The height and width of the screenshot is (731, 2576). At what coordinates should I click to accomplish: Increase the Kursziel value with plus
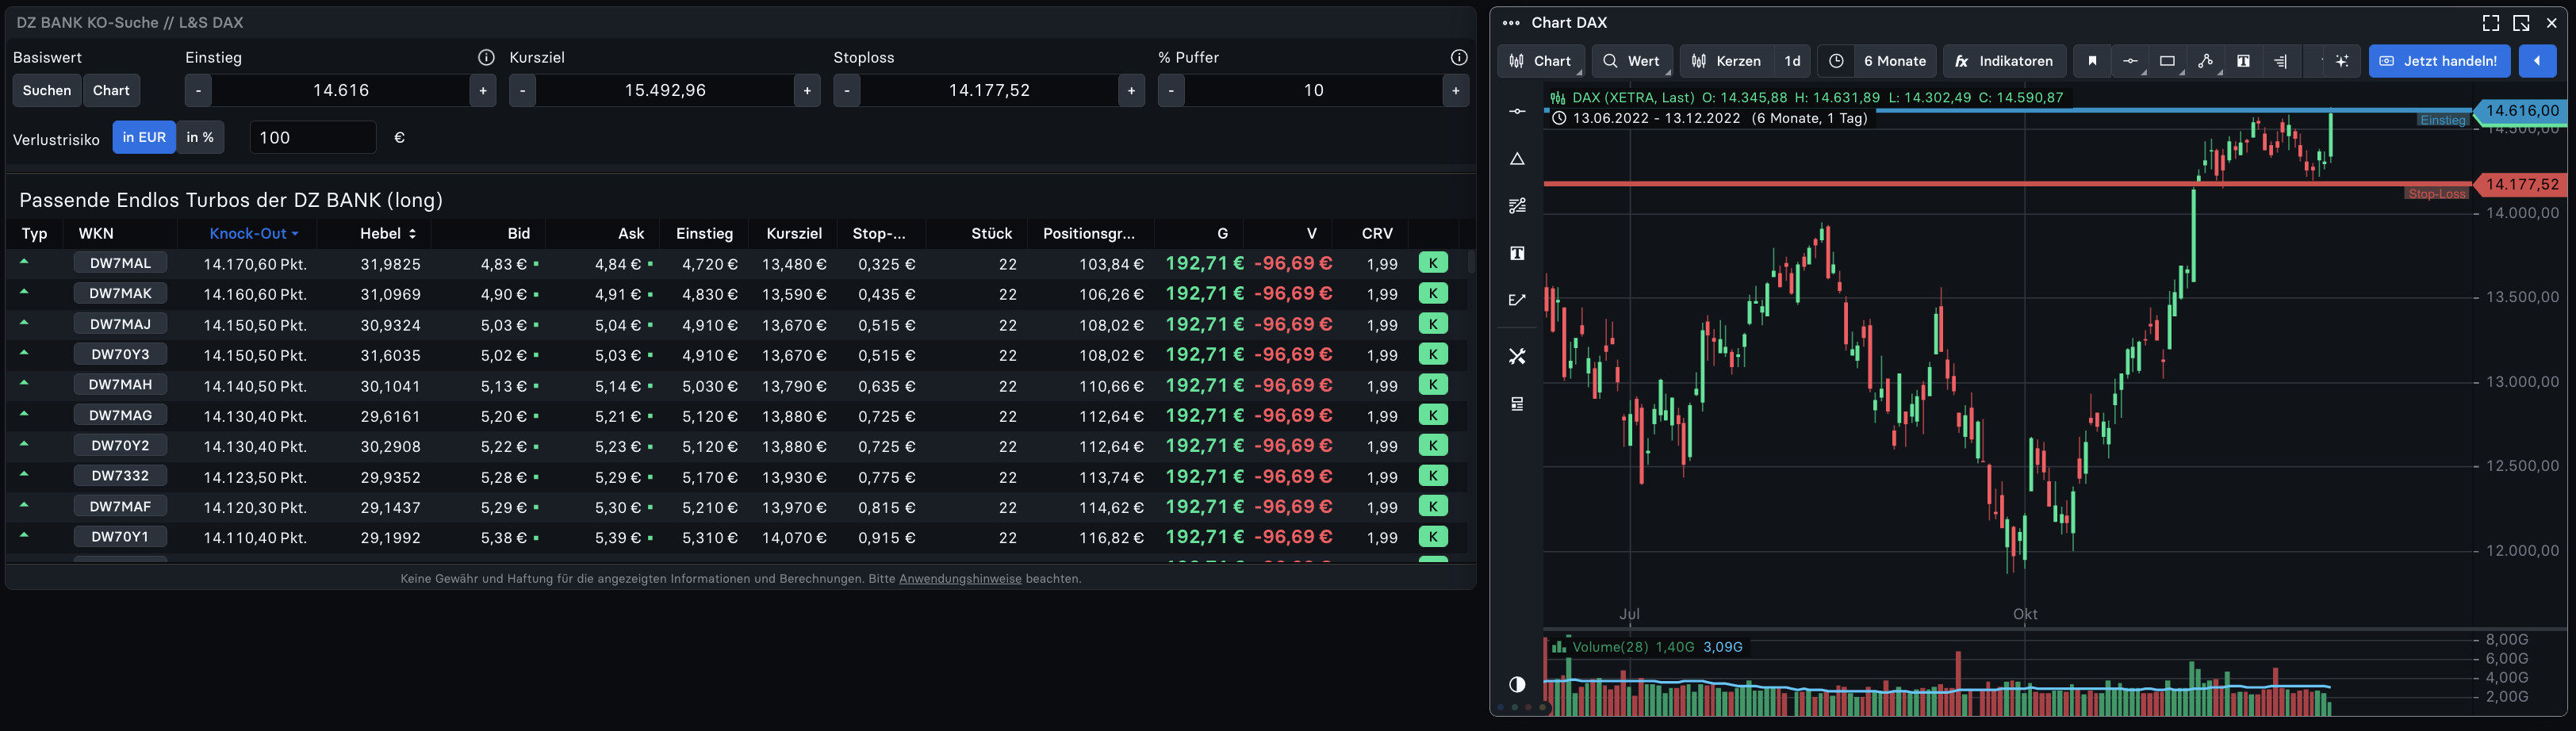pyautogui.click(x=807, y=90)
